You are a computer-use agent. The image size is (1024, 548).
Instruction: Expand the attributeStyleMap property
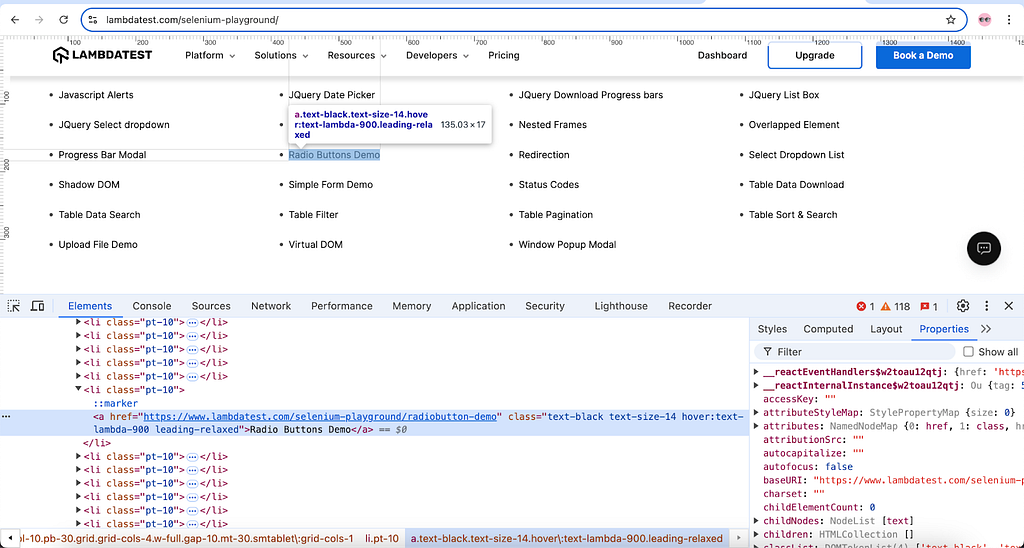coord(757,412)
